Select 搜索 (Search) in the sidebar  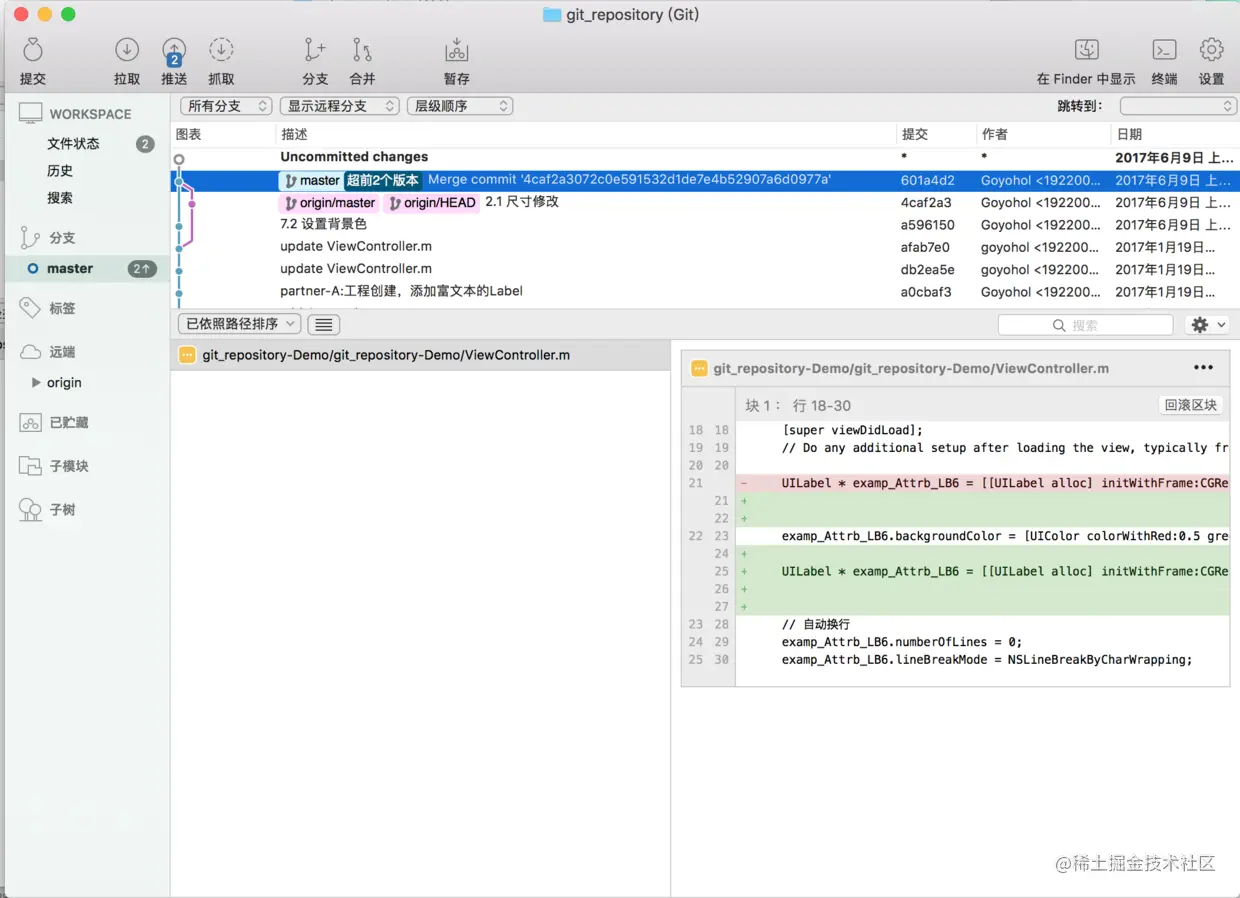click(x=60, y=198)
